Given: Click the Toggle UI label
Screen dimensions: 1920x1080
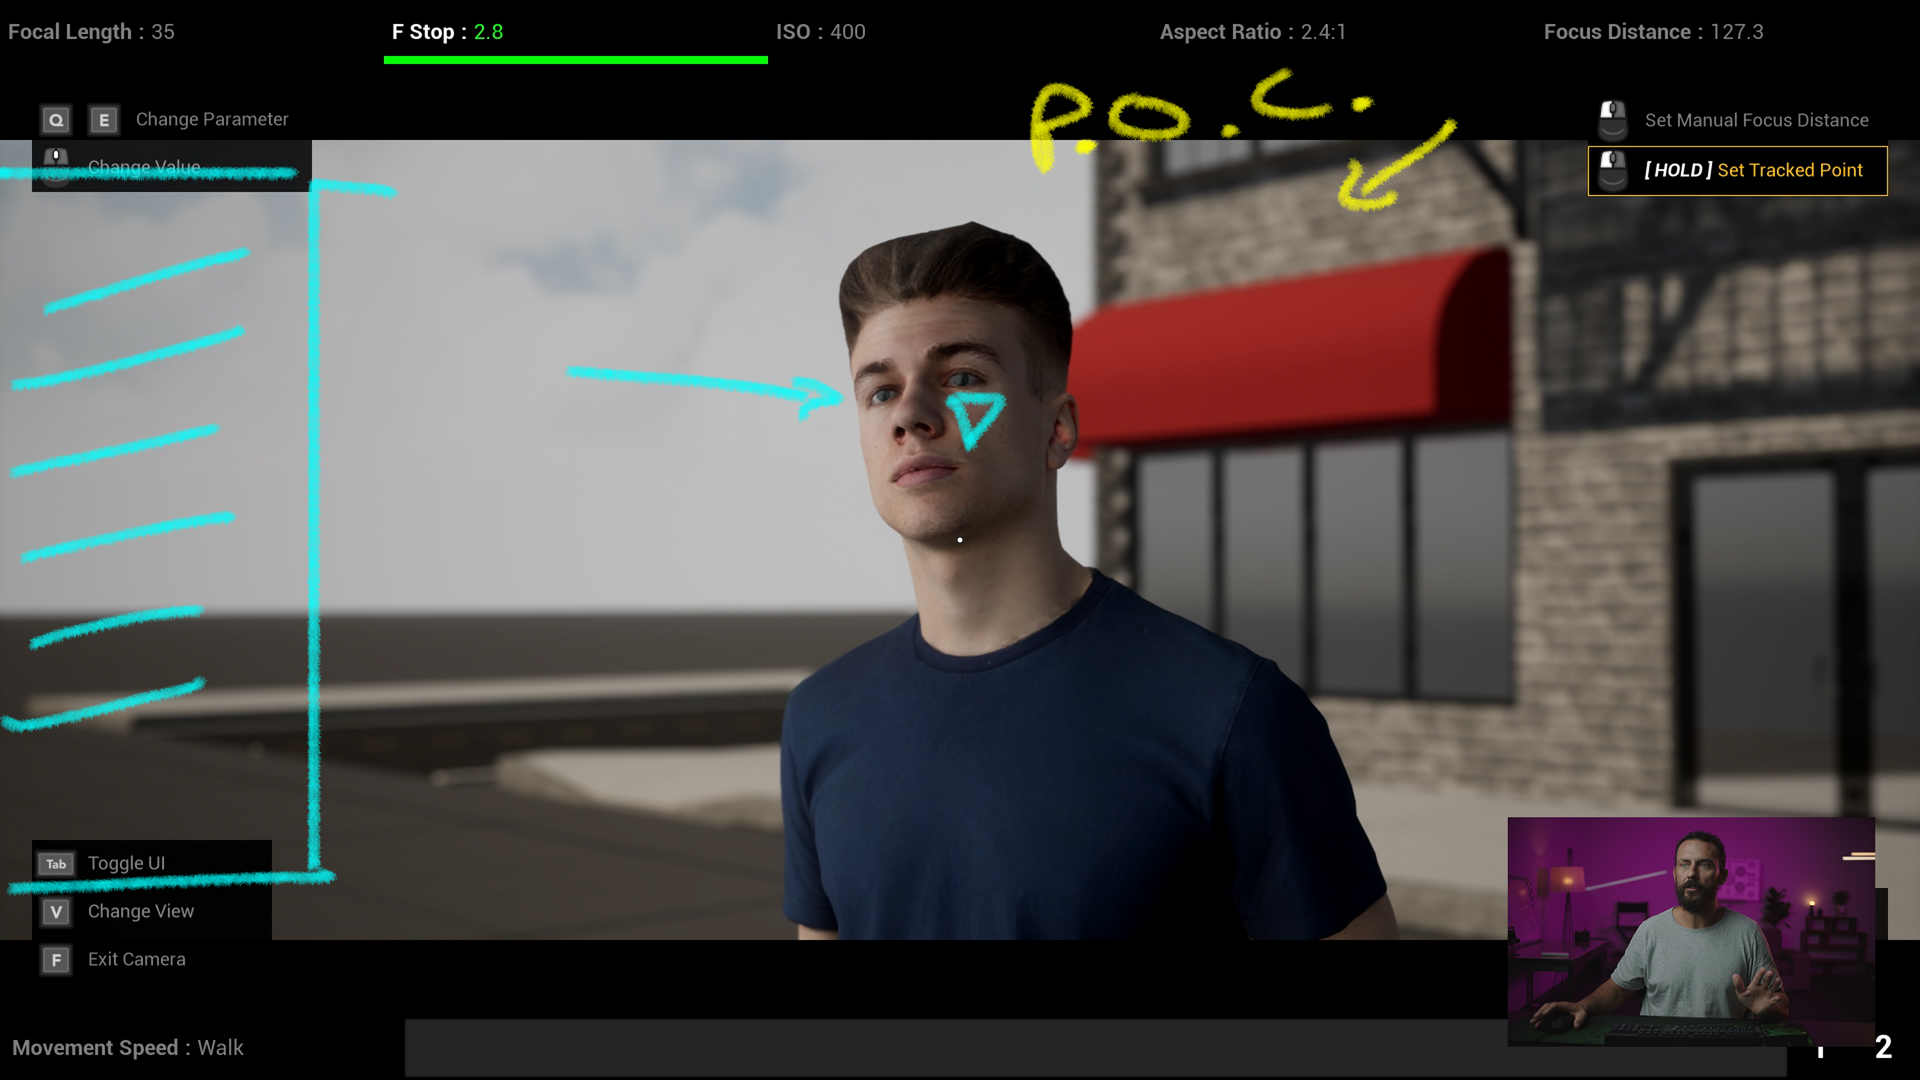Looking at the screenshot, I should [126, 863].
